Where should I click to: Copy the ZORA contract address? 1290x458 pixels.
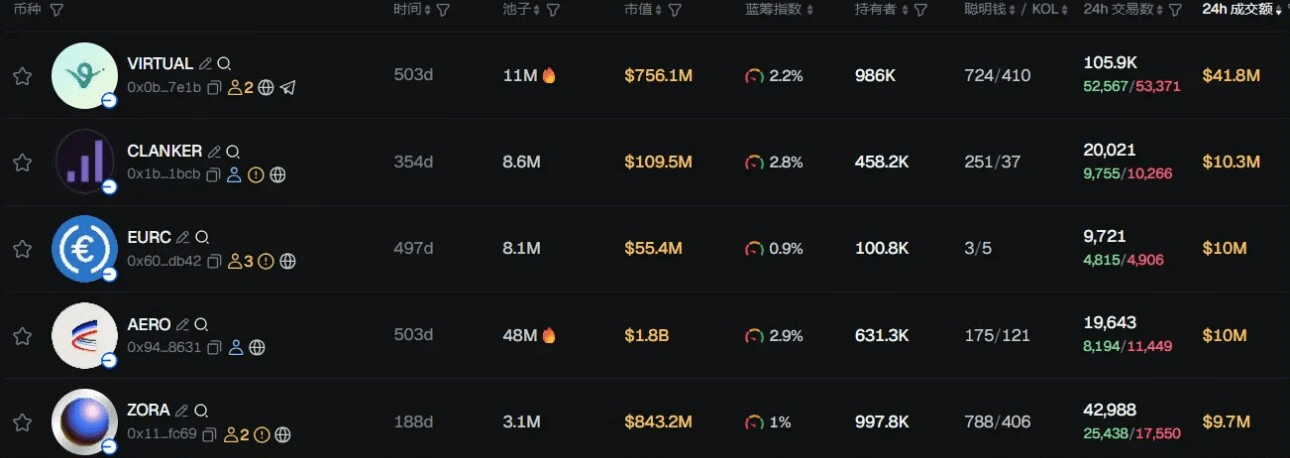pos(210,435)
